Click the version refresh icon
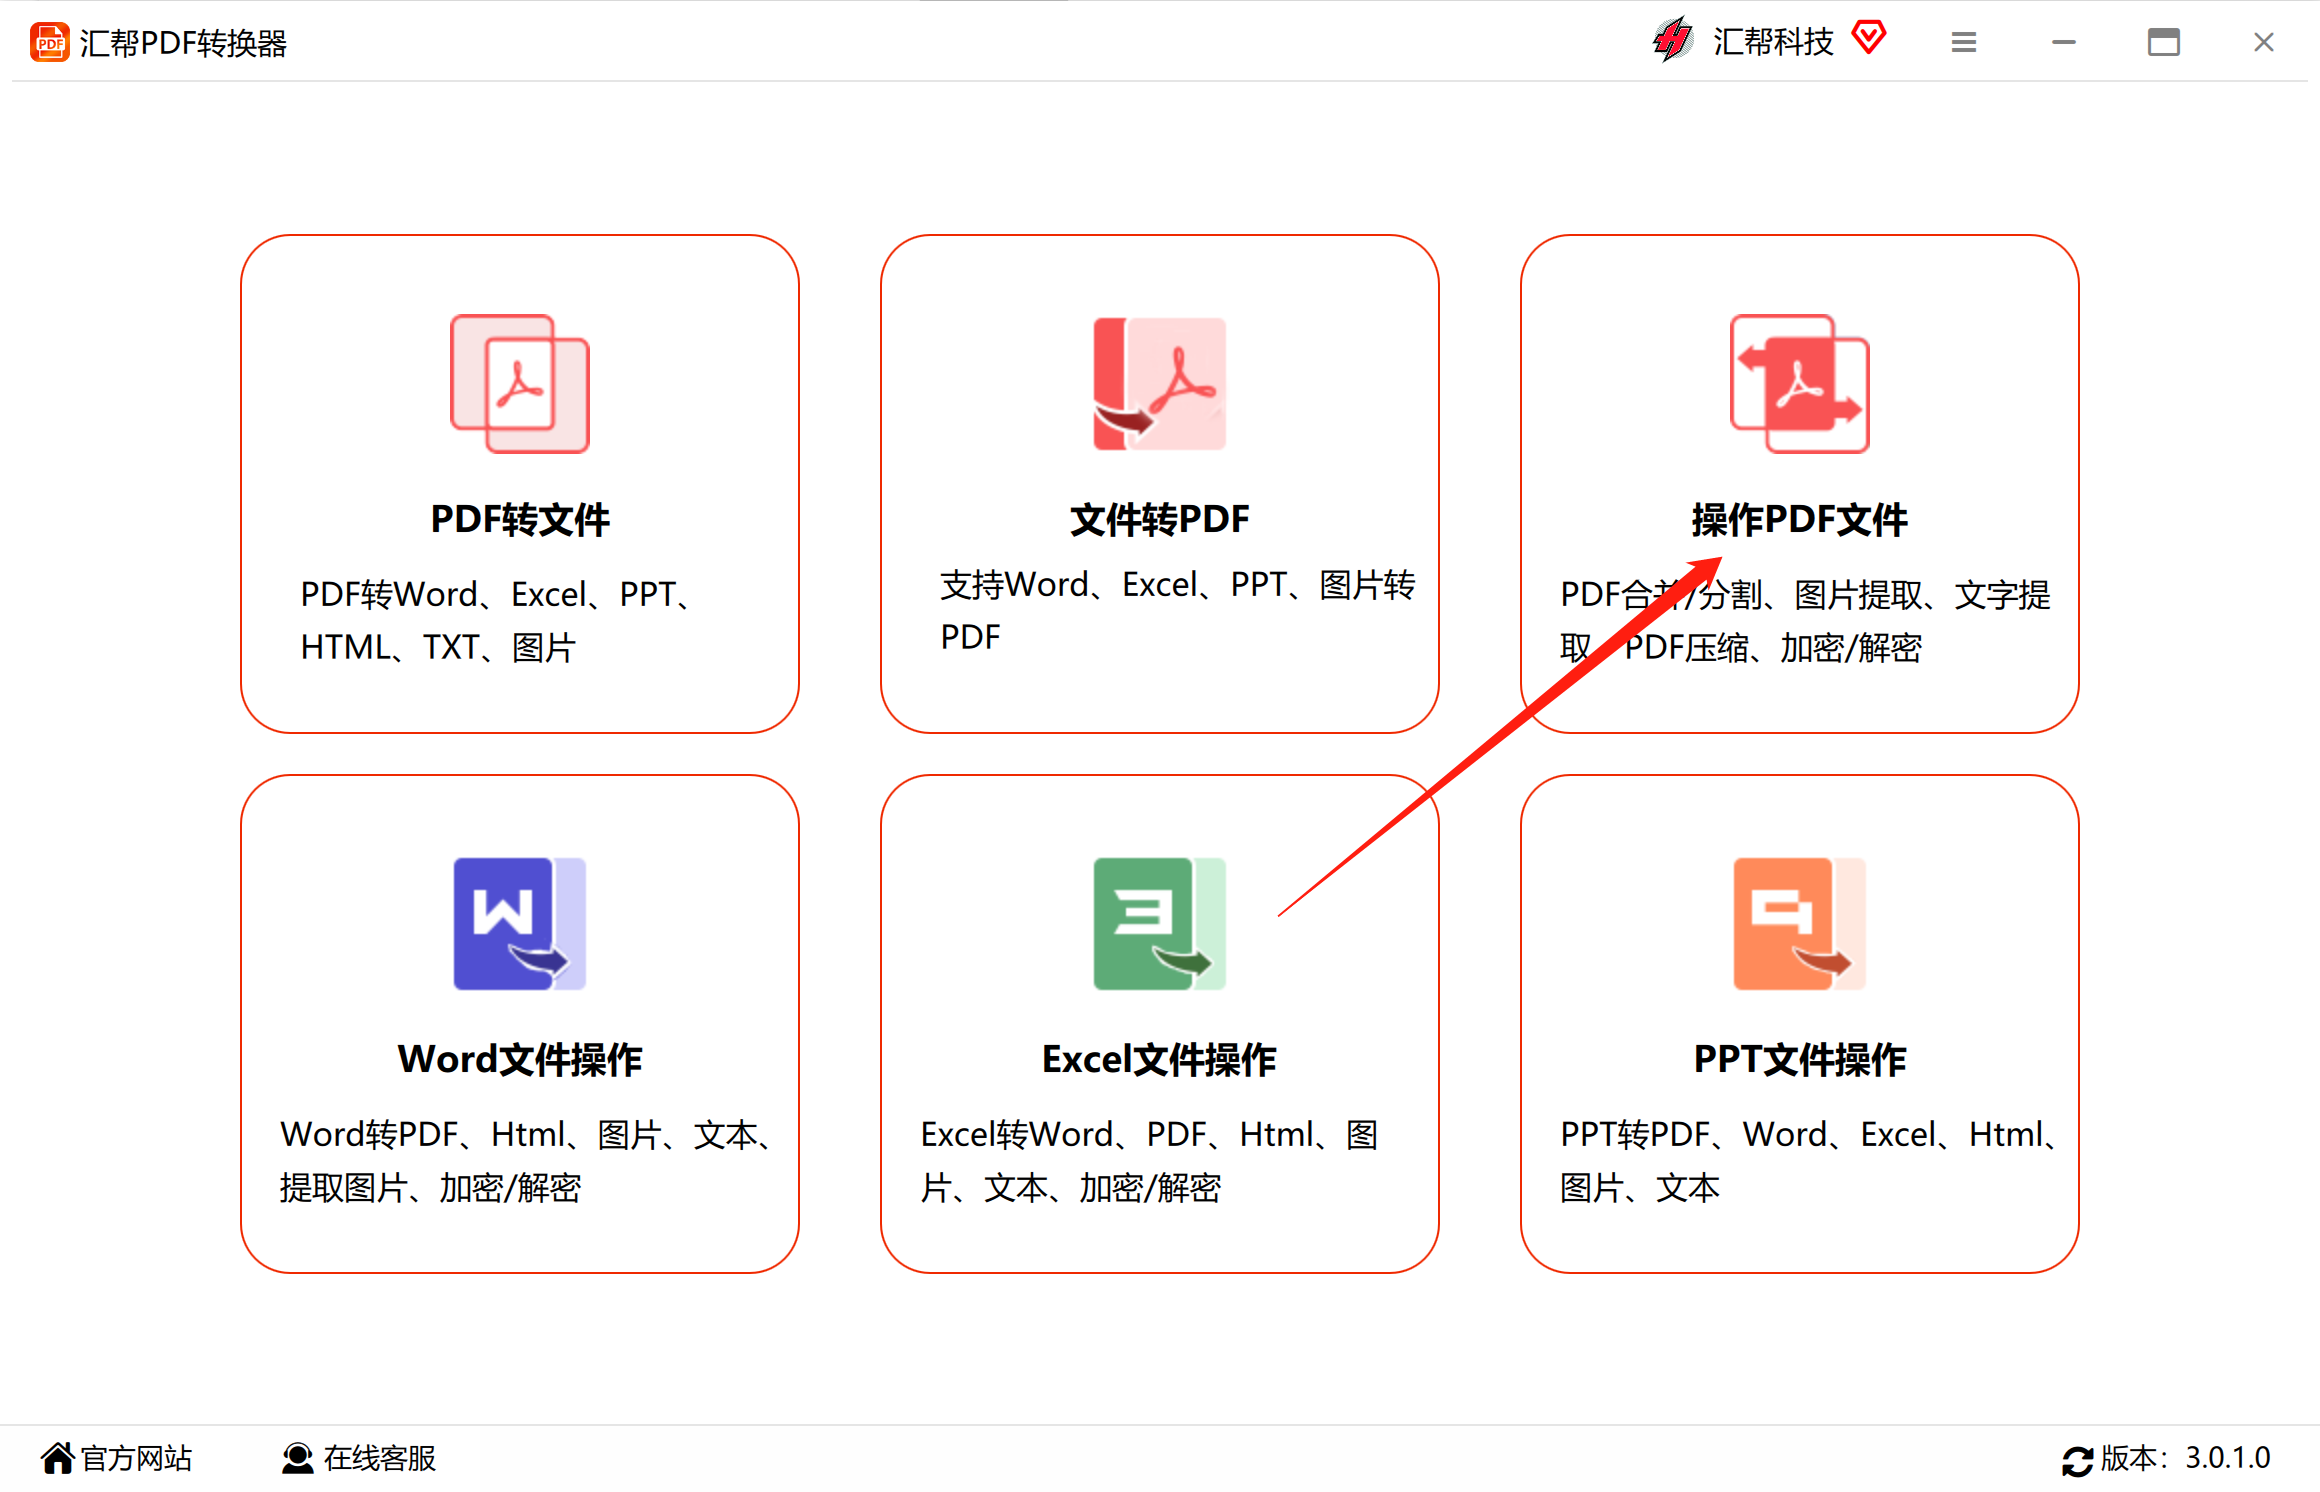Screen dimensions: 2320x1492 tap(2077, 1461)
